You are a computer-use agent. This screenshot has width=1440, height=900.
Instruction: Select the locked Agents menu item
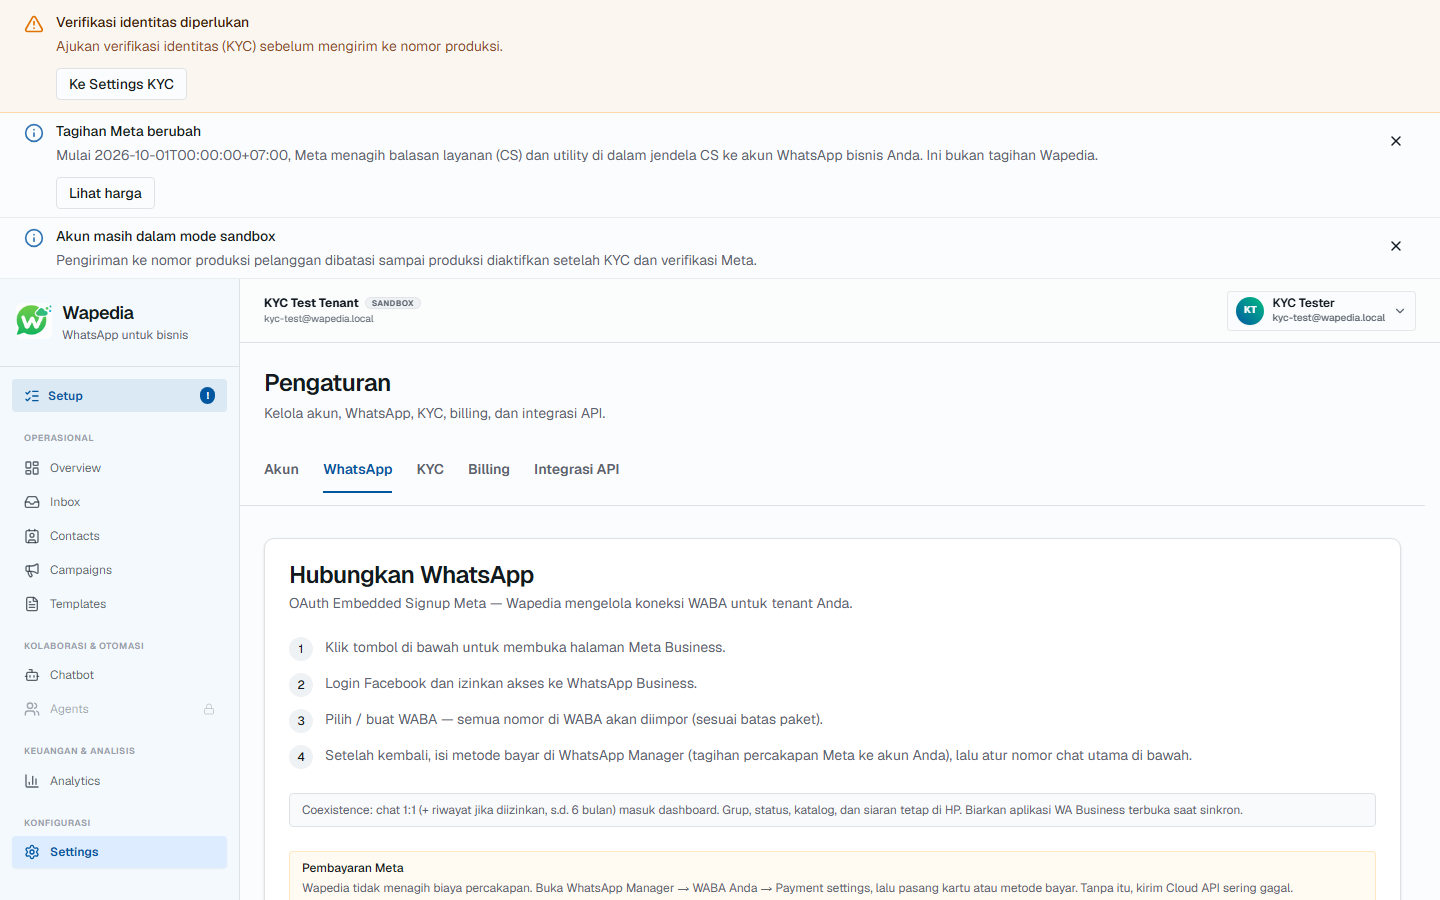[x=119, y=709]
